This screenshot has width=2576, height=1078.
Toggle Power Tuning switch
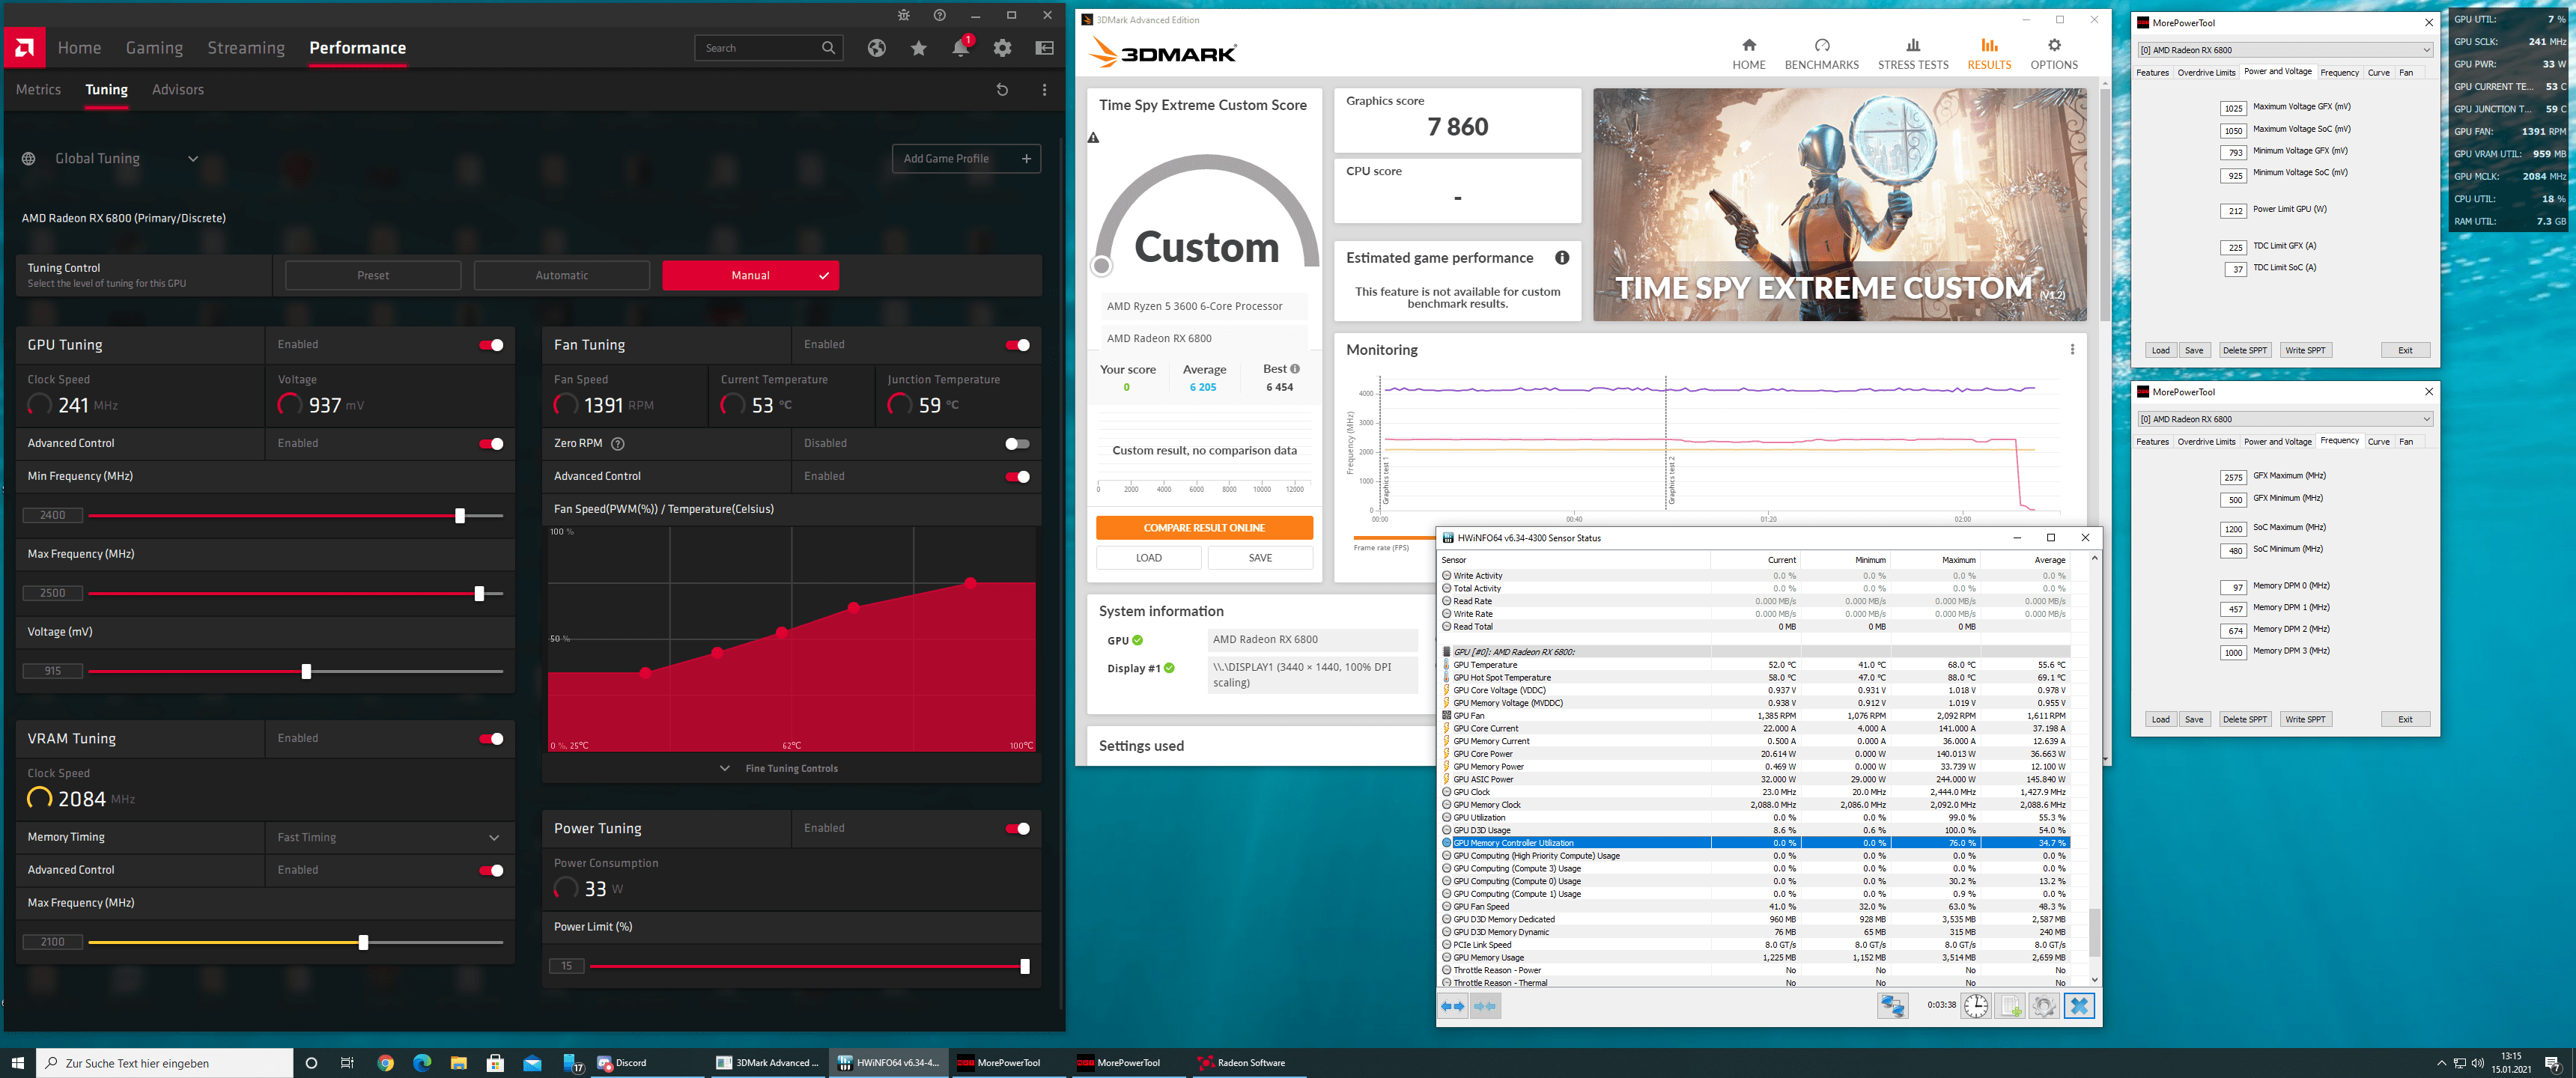point(1017,829)
